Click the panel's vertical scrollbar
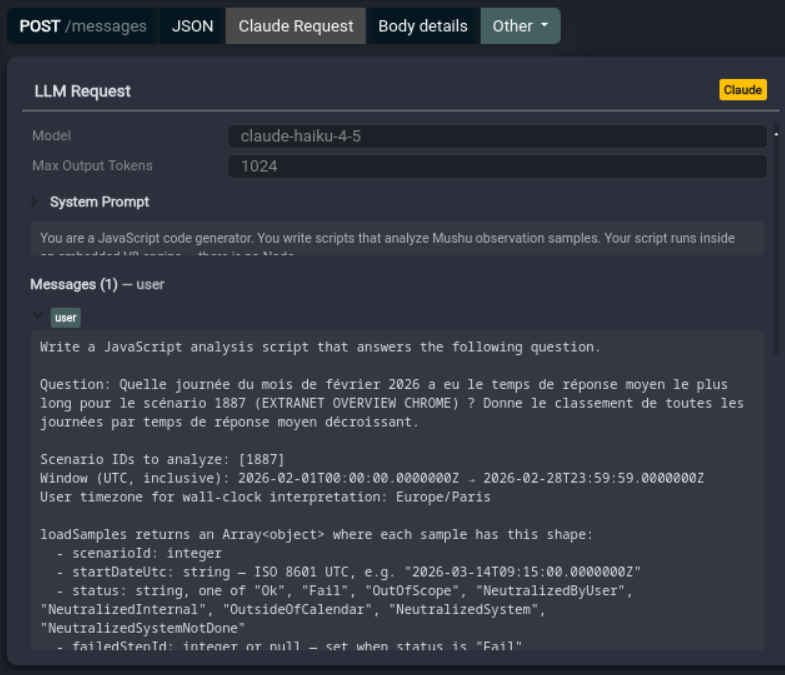 pyautogui.click(x=776, y=238)
